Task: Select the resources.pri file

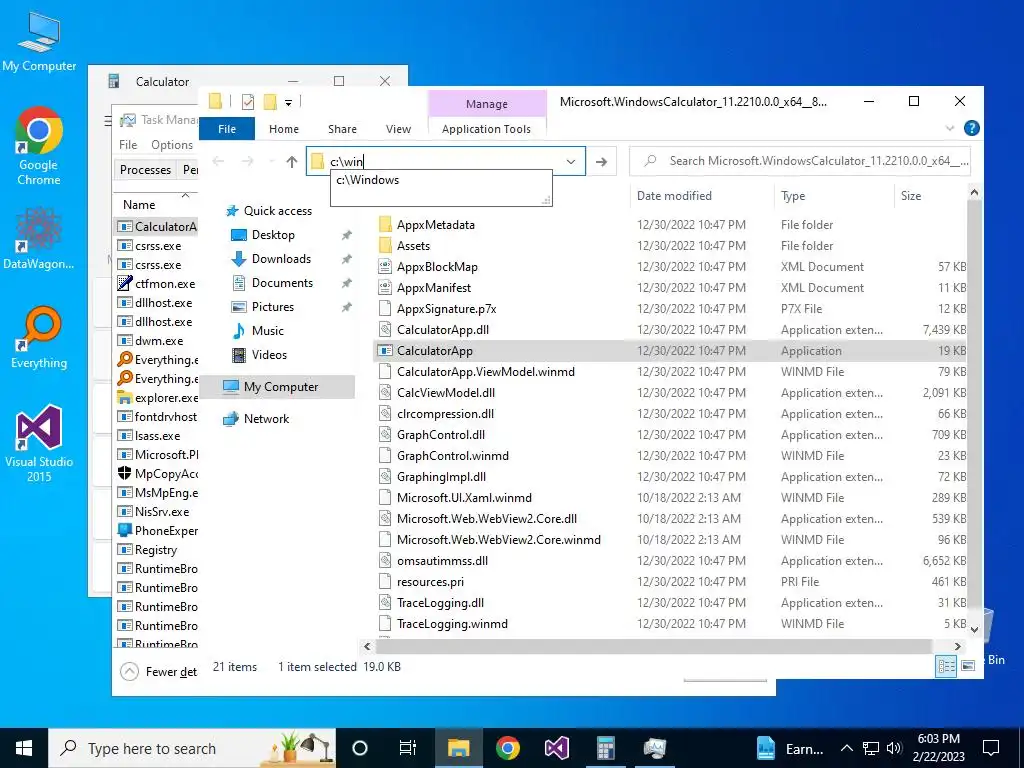Action: pyautogui.click(x=430, y=582)
